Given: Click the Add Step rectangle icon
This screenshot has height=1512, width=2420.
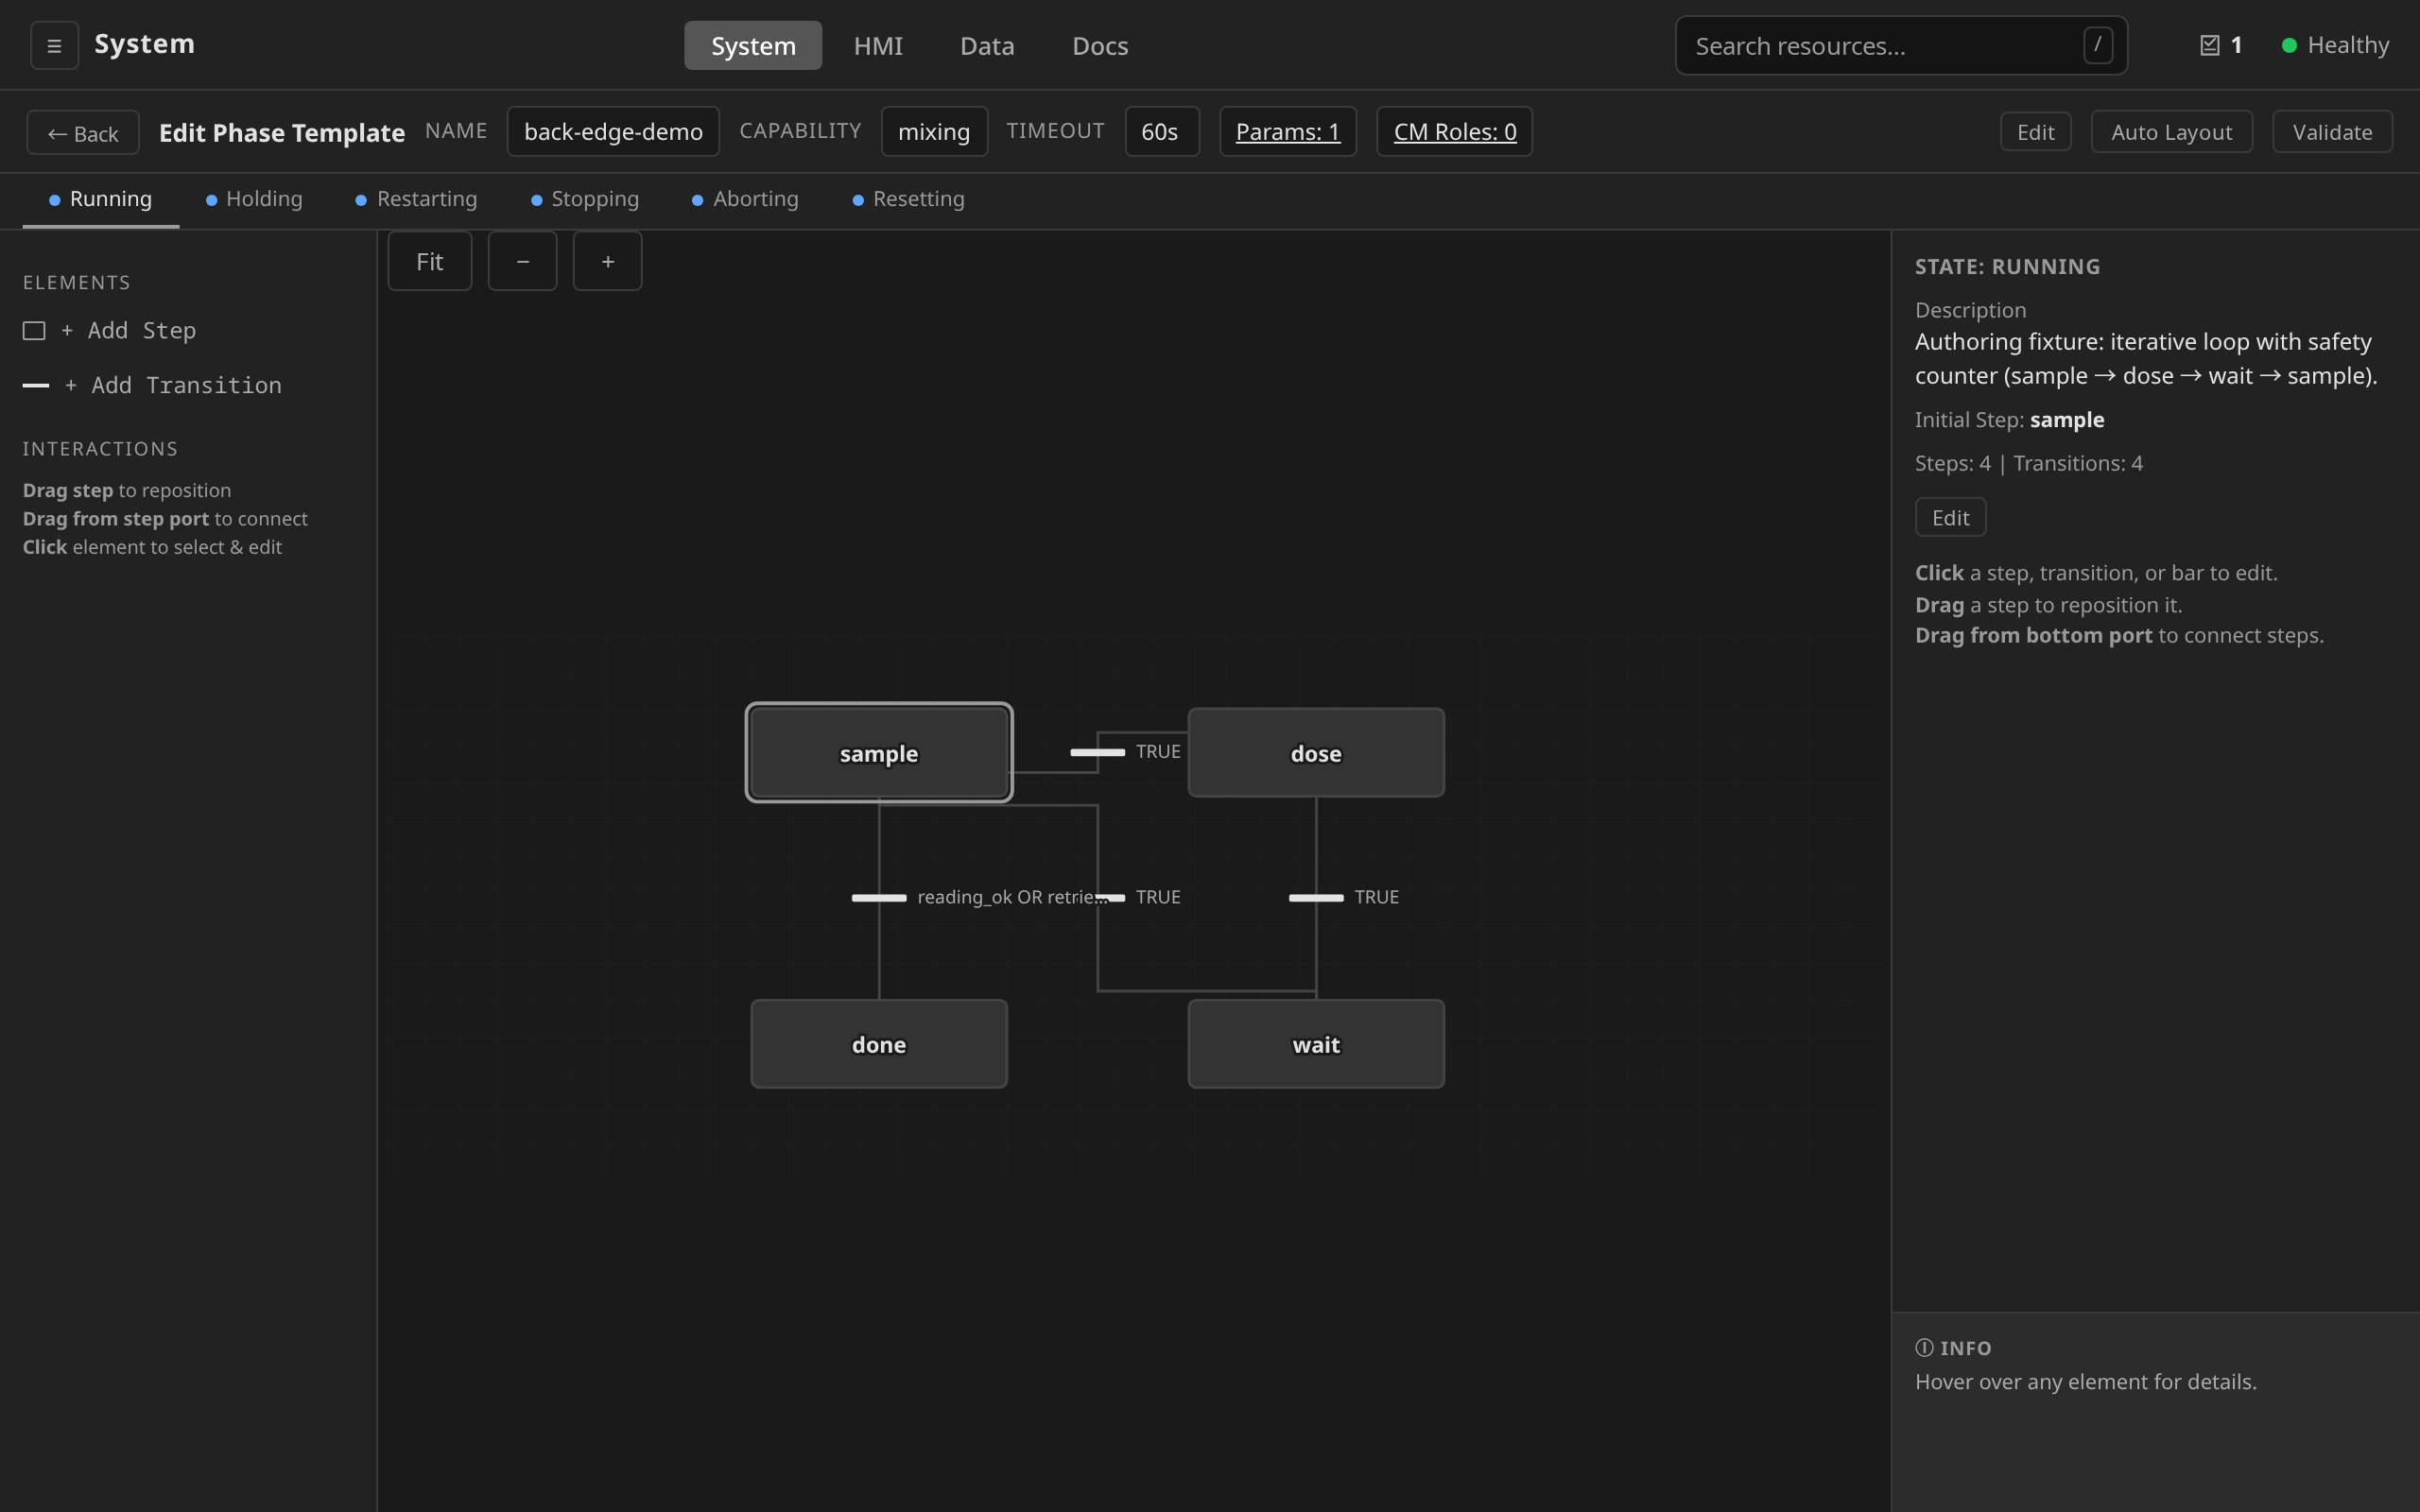Looking at the screenshot, I should (34, 331).
